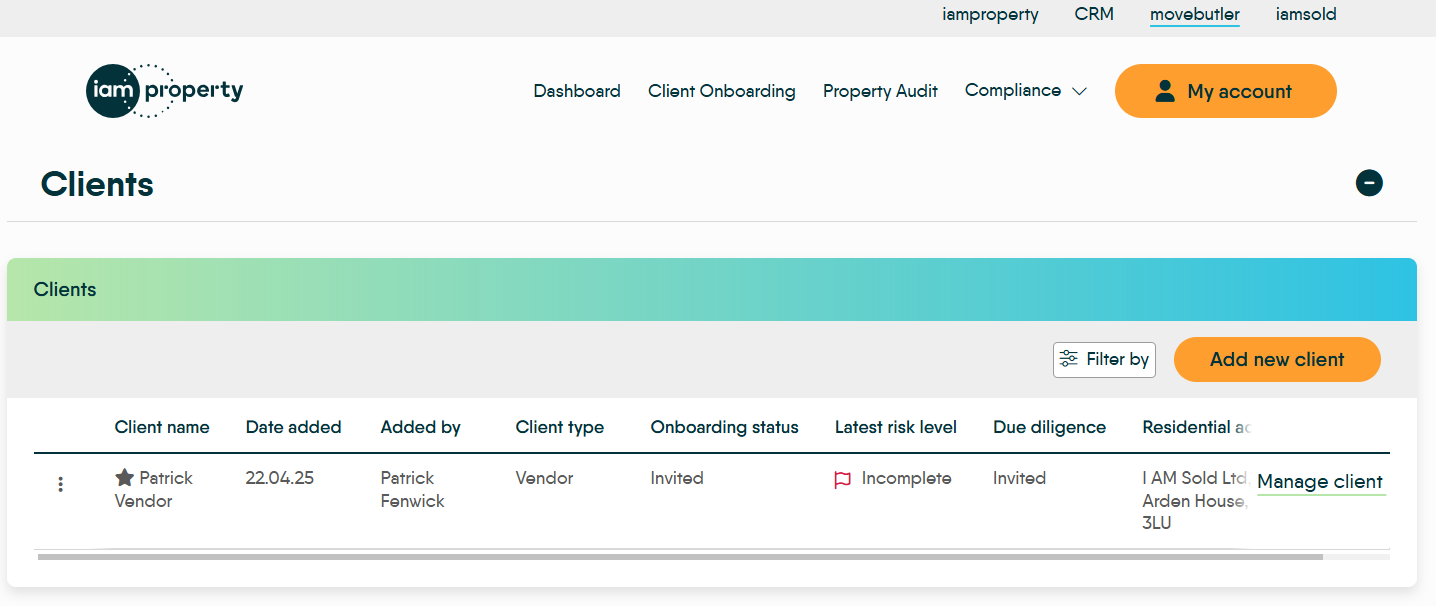The width and height of the screenshot is (1436, 606).
Task: Click the person icon inside My account button
Action: tap(1165, 90)
